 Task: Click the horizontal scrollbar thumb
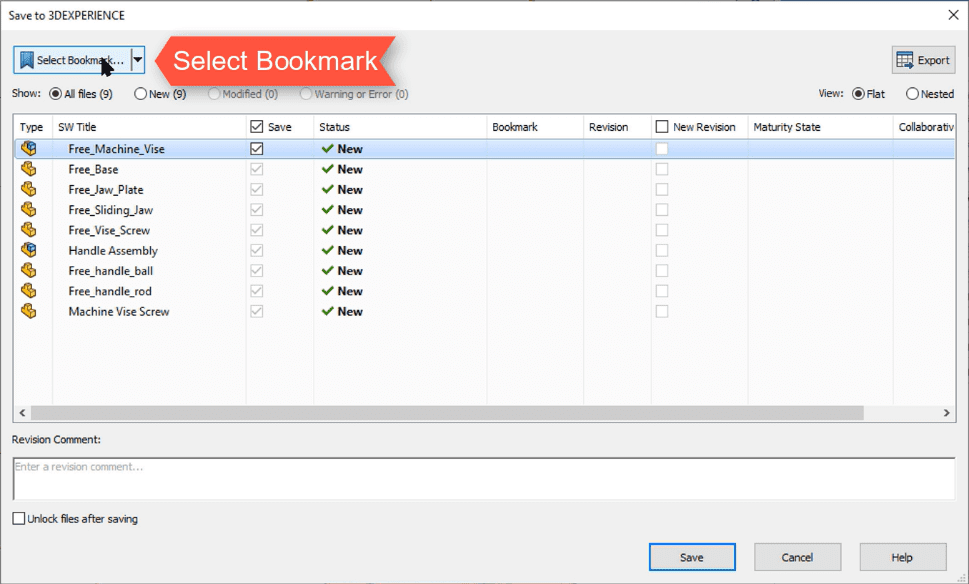[447, 413]
